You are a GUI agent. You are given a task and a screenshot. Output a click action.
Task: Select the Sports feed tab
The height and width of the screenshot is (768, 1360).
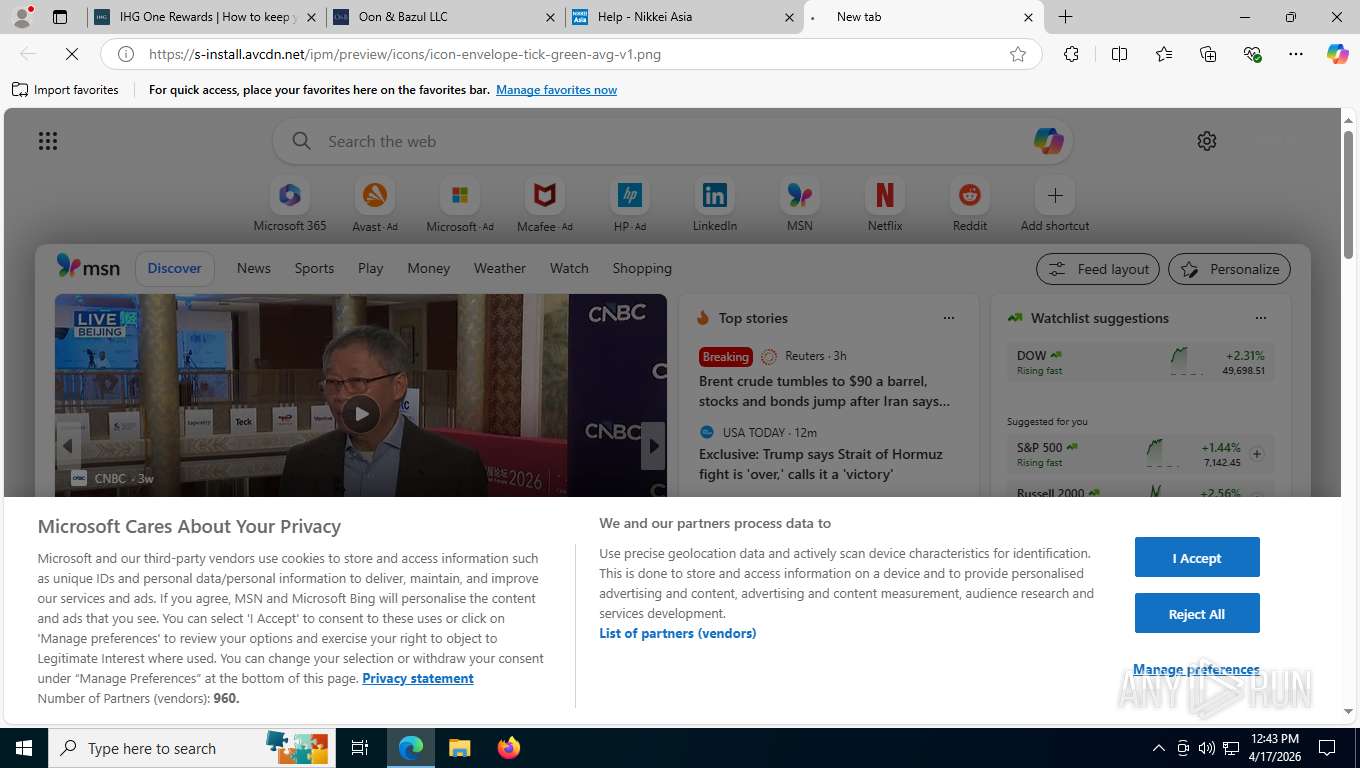314,268
